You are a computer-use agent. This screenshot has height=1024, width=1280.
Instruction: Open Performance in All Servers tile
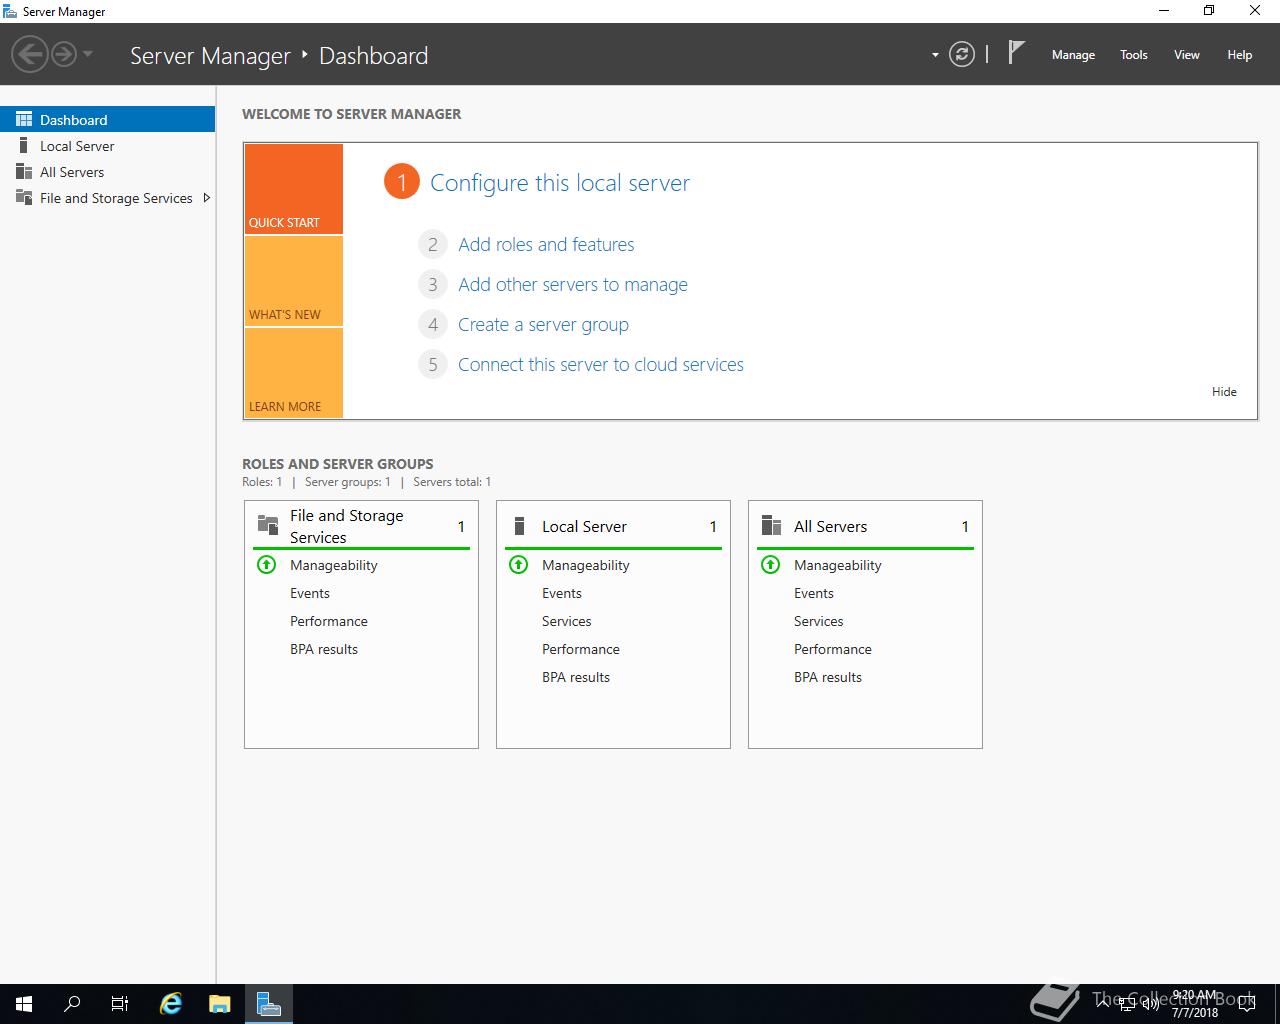coord(833,649)
